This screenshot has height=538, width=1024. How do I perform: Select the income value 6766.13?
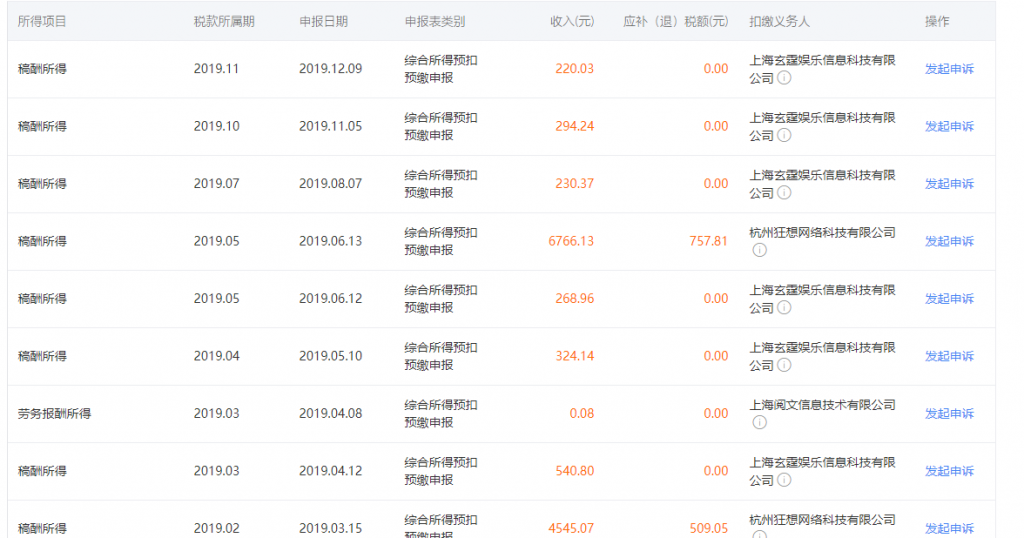pyautogui.click(x=571, y=241)
